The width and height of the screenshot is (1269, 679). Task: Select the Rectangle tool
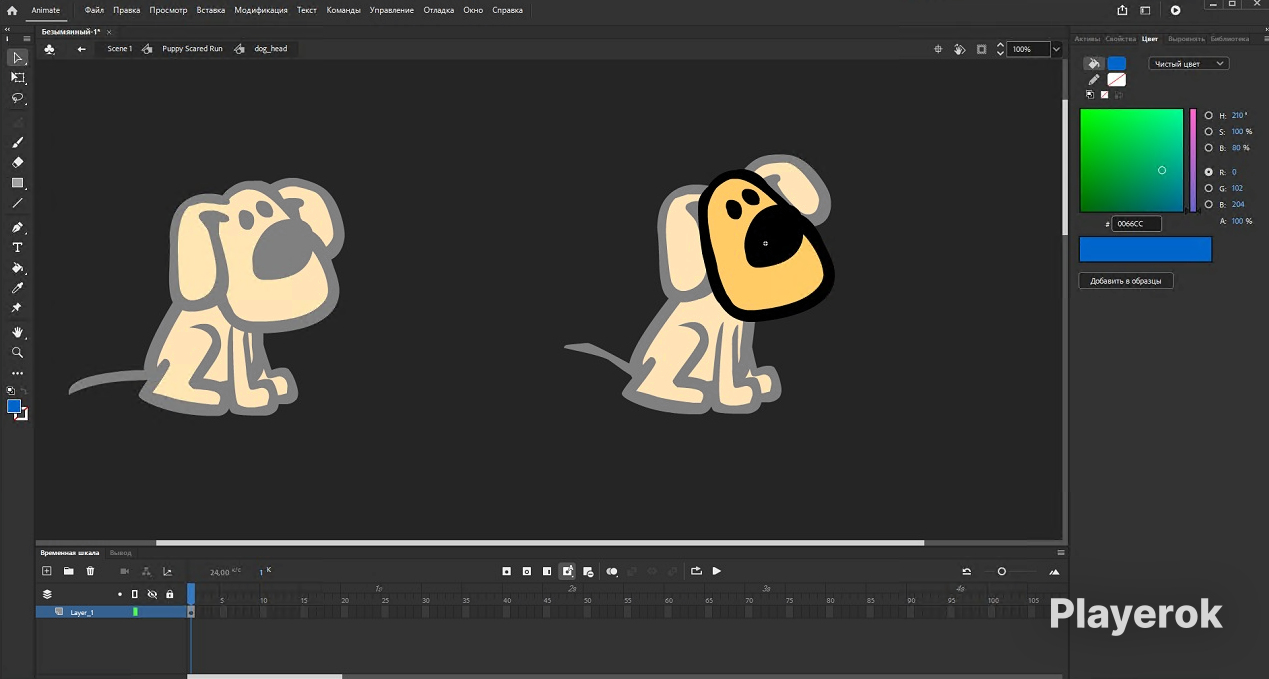pyautogui.click(x=18, y=183)
